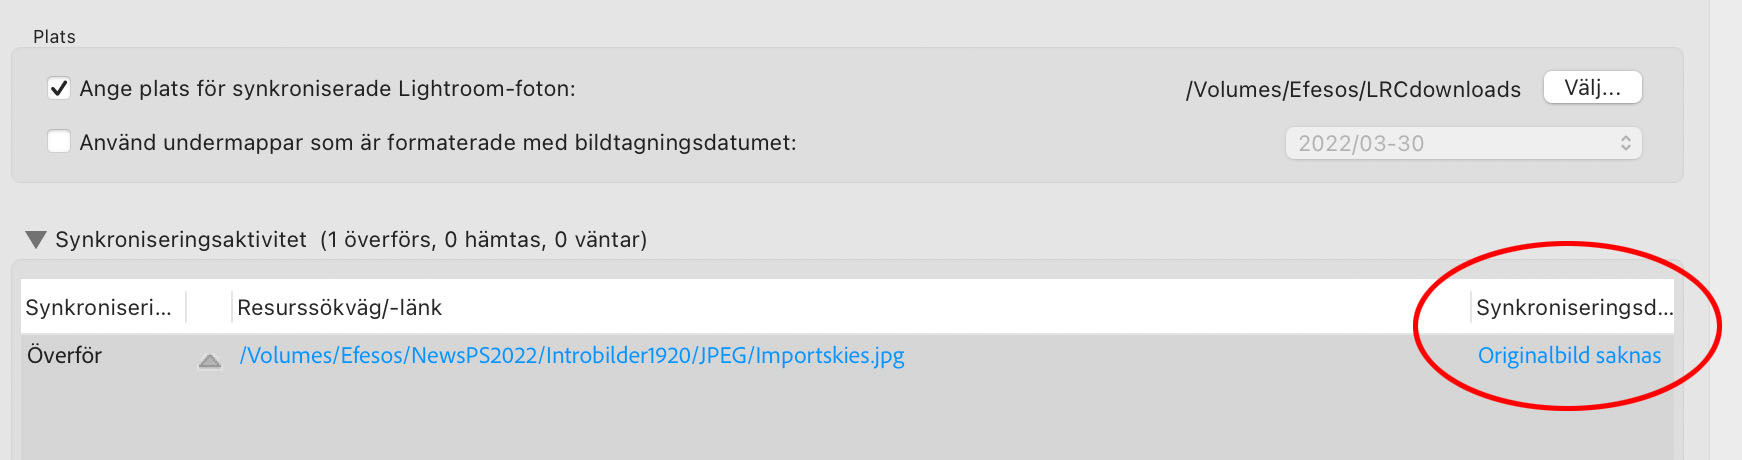Click the Synkroniseringsd... column header

pyautogui.click(x=1572, y=307)
